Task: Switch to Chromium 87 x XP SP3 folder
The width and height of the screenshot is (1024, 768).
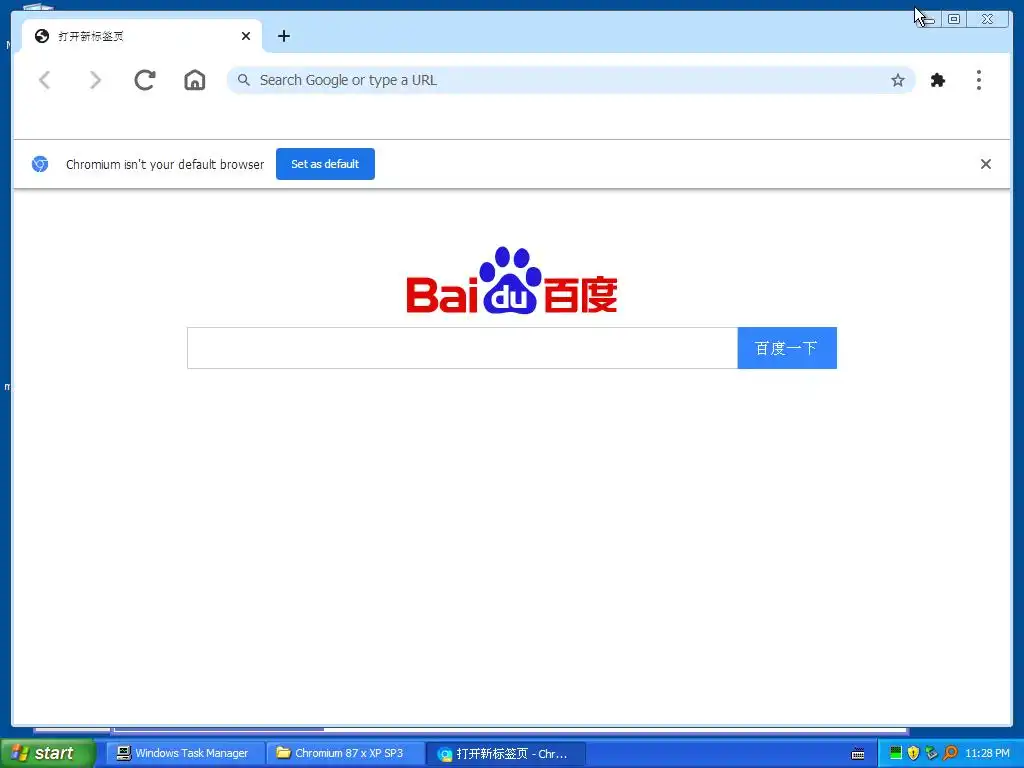Action: tap(345, 753)
